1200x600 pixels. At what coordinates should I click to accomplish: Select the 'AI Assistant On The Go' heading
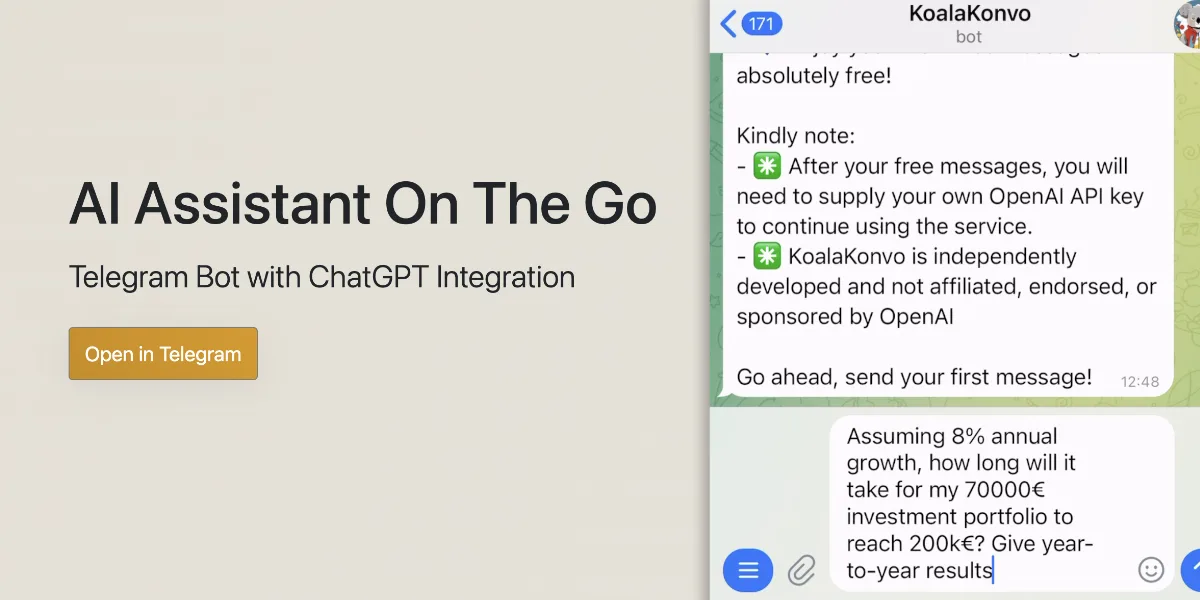(363, 204)
